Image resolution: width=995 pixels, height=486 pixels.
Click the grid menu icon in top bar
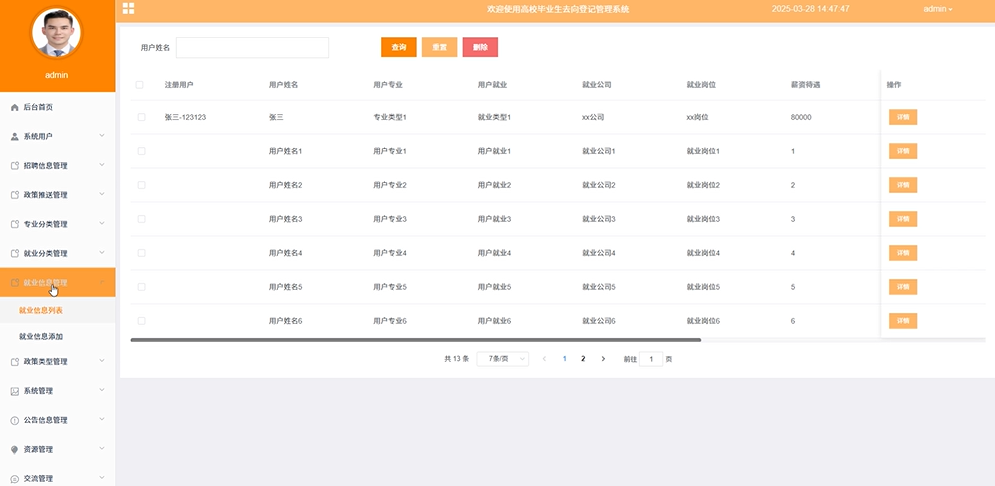click(128, 8)
